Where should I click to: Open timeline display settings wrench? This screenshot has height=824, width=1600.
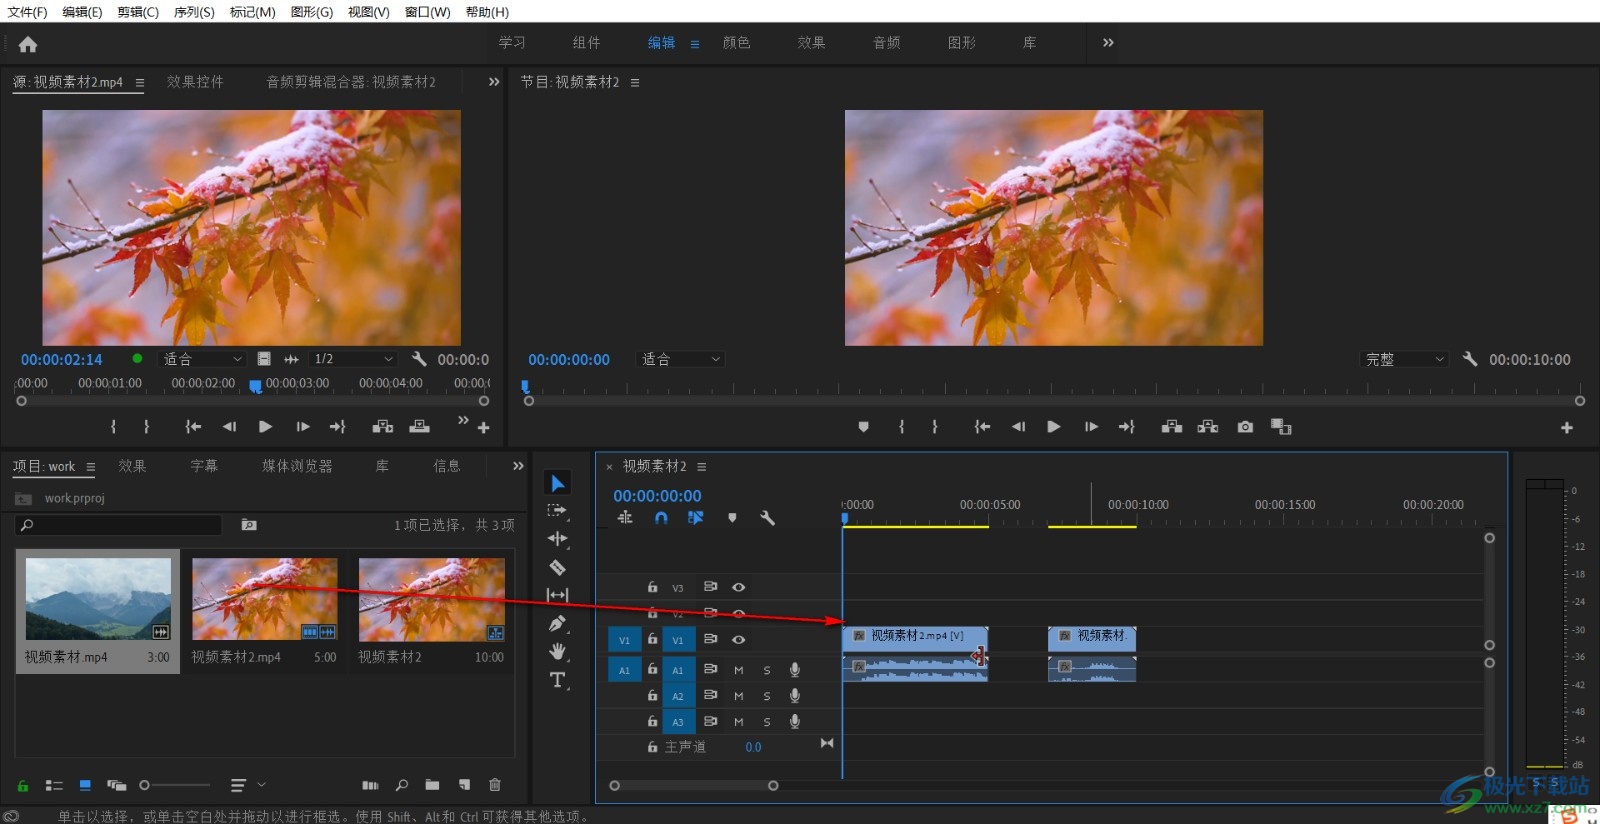click(x=767, y=518)
